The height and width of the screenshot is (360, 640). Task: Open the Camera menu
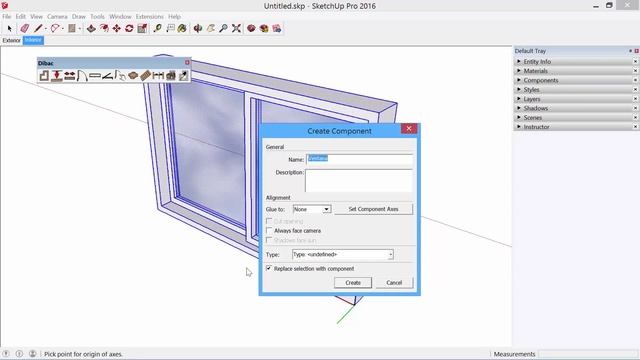[x=57, y=16]
